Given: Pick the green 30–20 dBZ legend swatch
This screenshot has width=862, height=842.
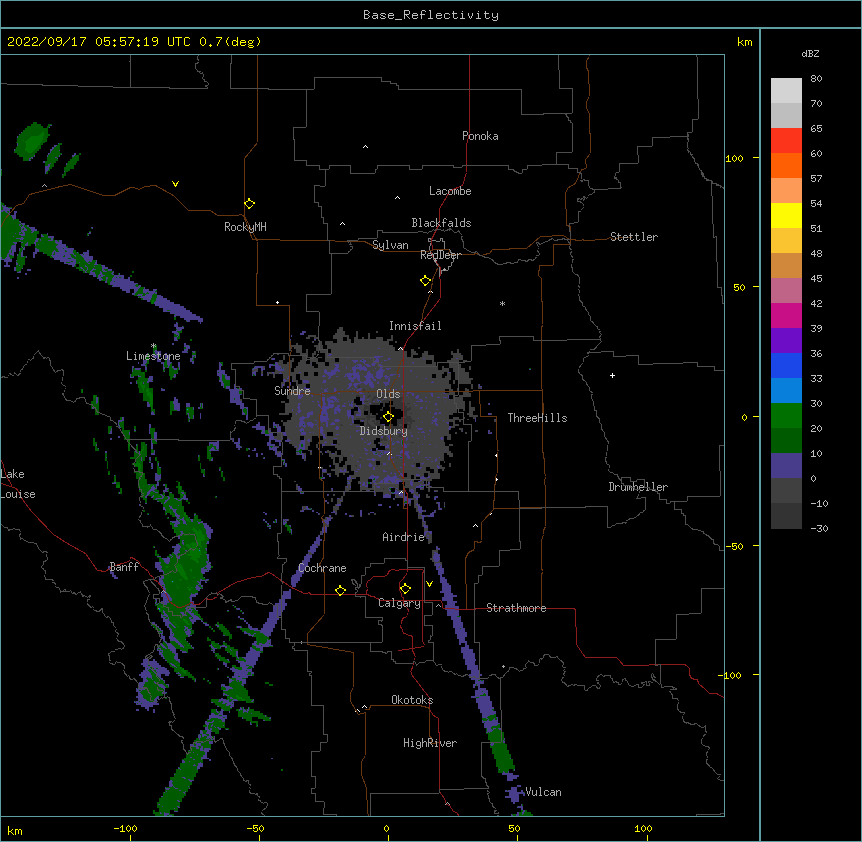Looking at the screenshot, I should pyautogui.click(x=786, y=416).
